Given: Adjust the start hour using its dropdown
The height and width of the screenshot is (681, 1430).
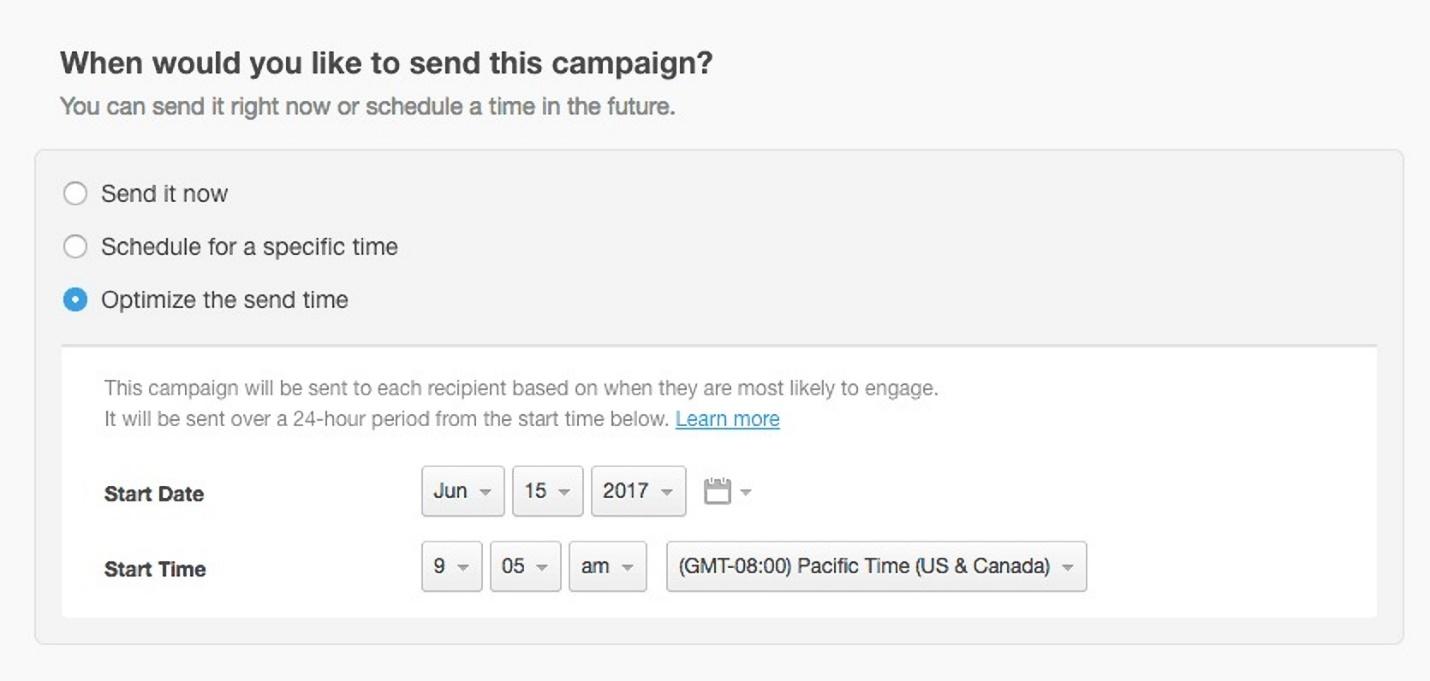Looking at the screenshot, I should (451, 566).
